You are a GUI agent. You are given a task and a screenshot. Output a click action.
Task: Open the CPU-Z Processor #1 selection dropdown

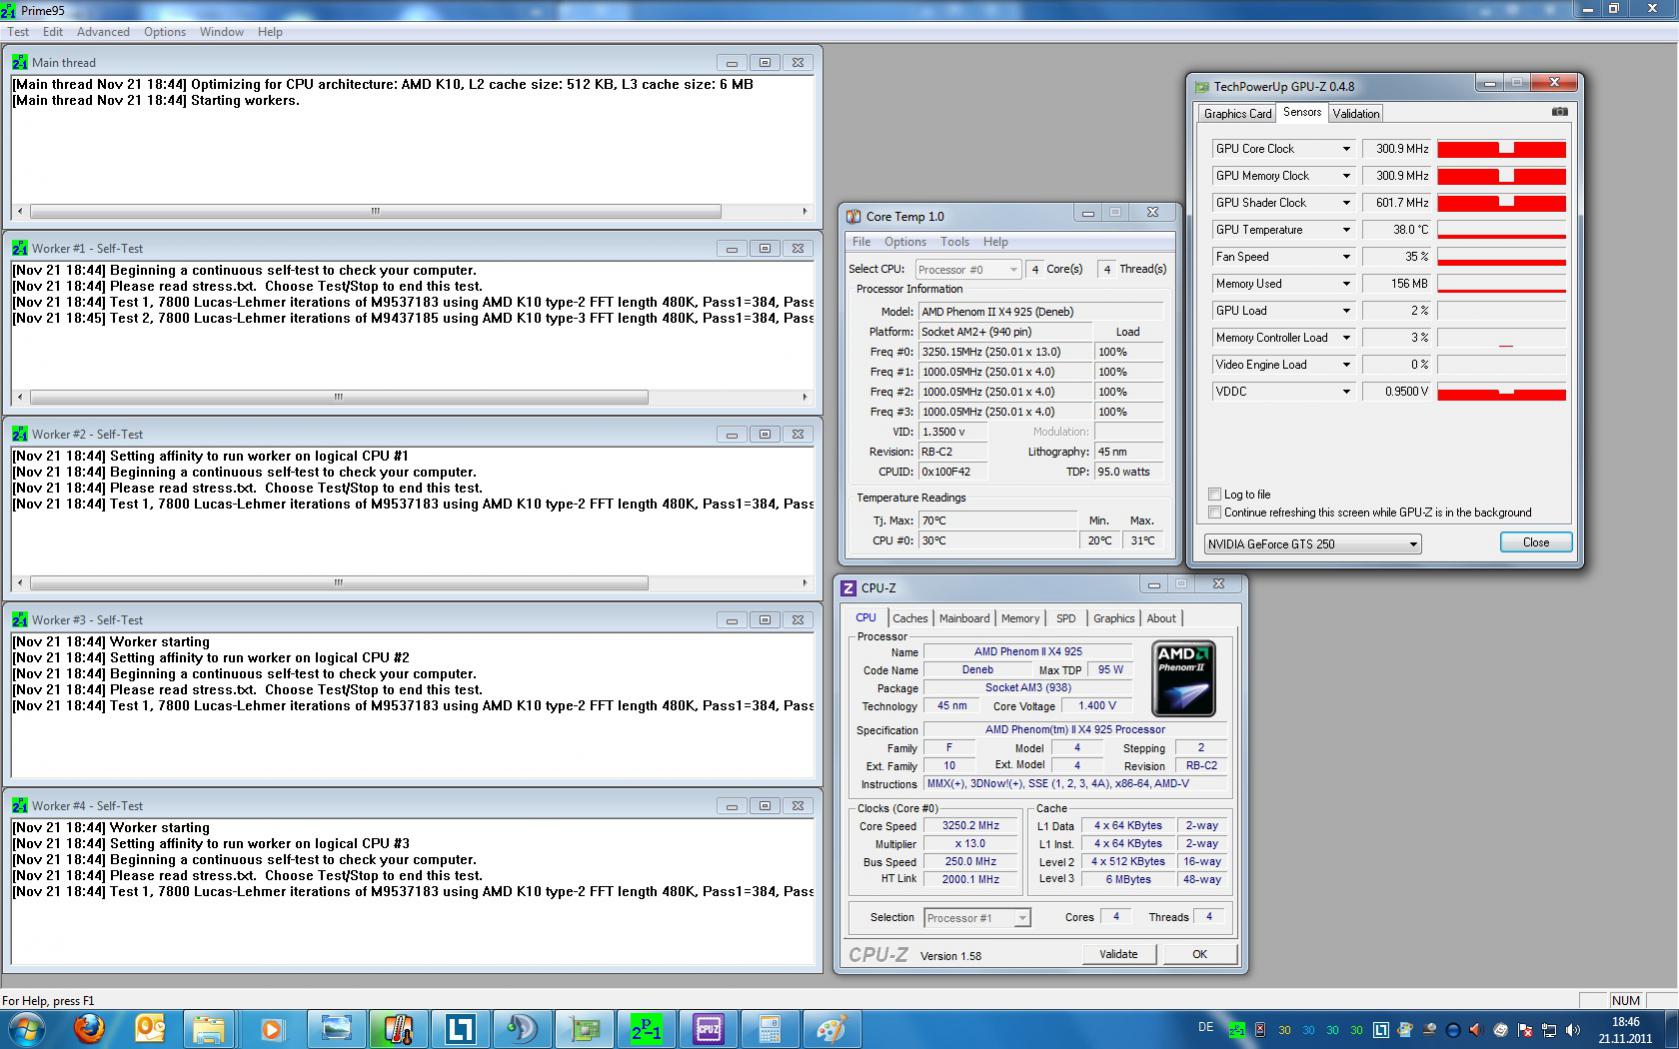[x=976, y=917]
